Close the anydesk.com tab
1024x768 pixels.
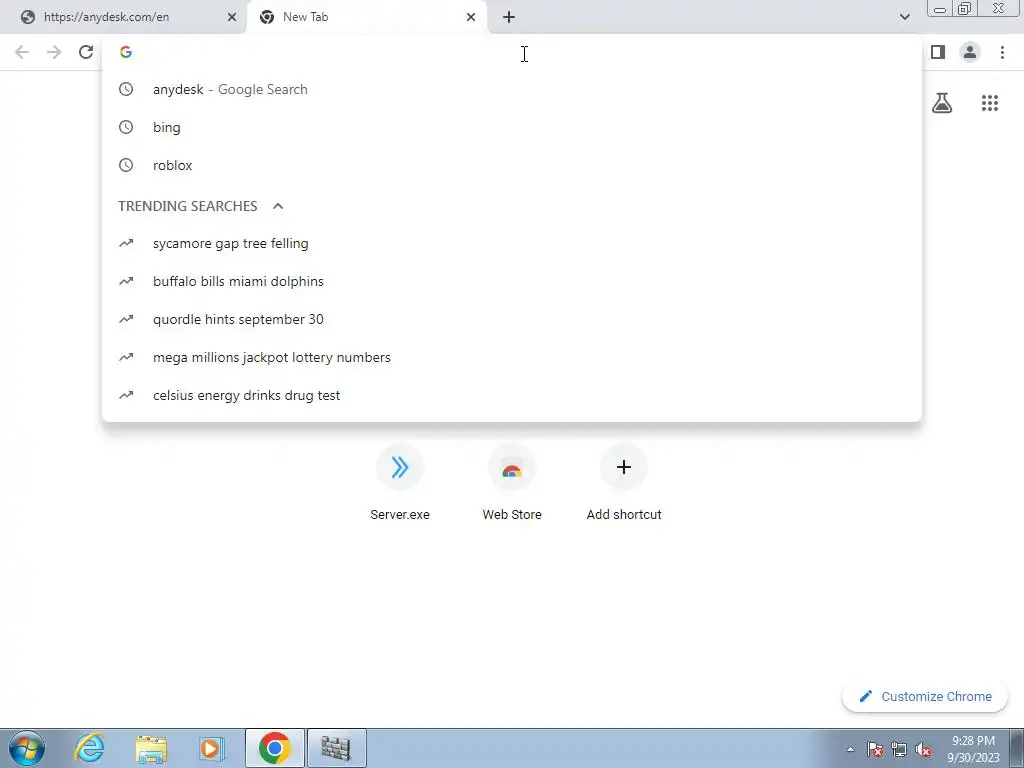tap(232, 17)
